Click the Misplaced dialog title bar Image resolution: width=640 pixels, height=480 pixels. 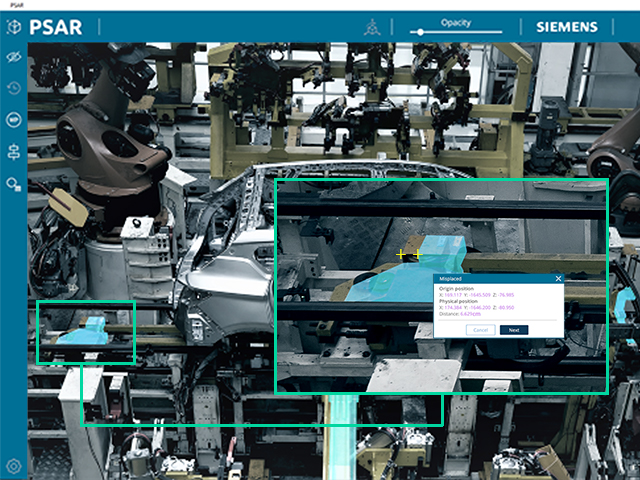click(x=494, y=278)
